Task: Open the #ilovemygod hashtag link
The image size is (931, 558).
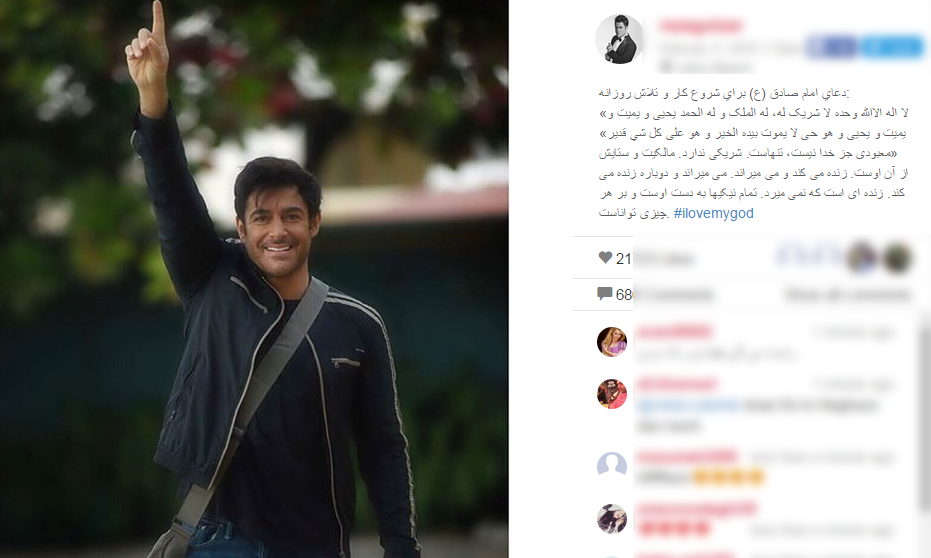Action: click(714, 213)
